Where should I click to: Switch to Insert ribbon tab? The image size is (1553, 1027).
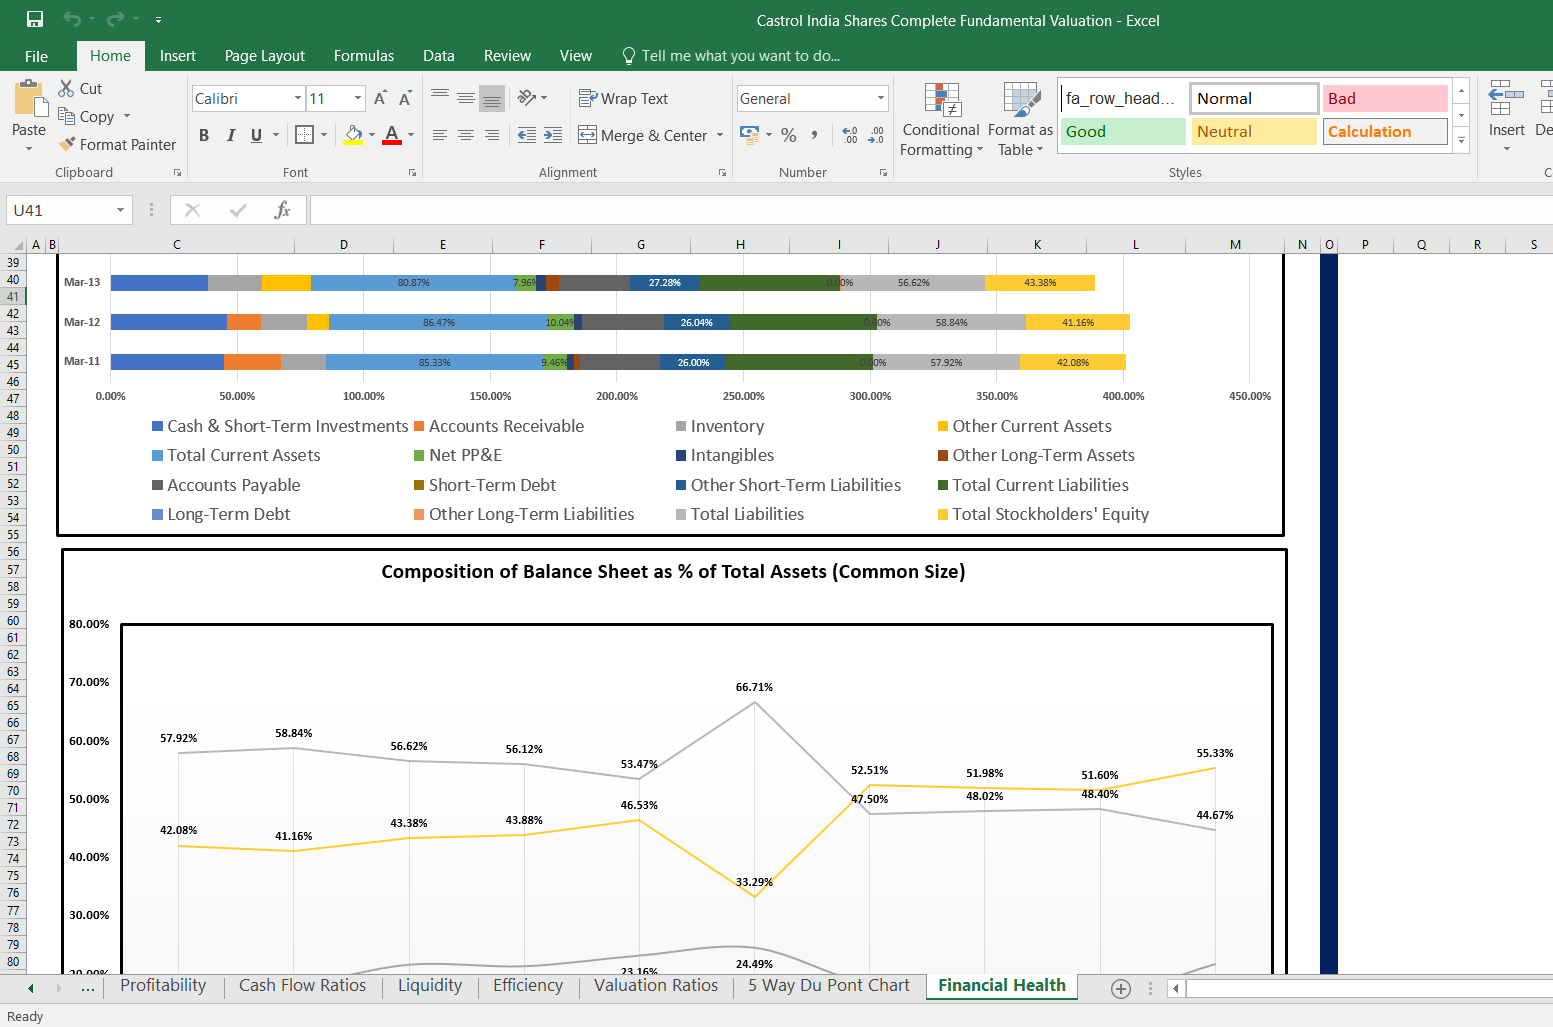[178, 56]
